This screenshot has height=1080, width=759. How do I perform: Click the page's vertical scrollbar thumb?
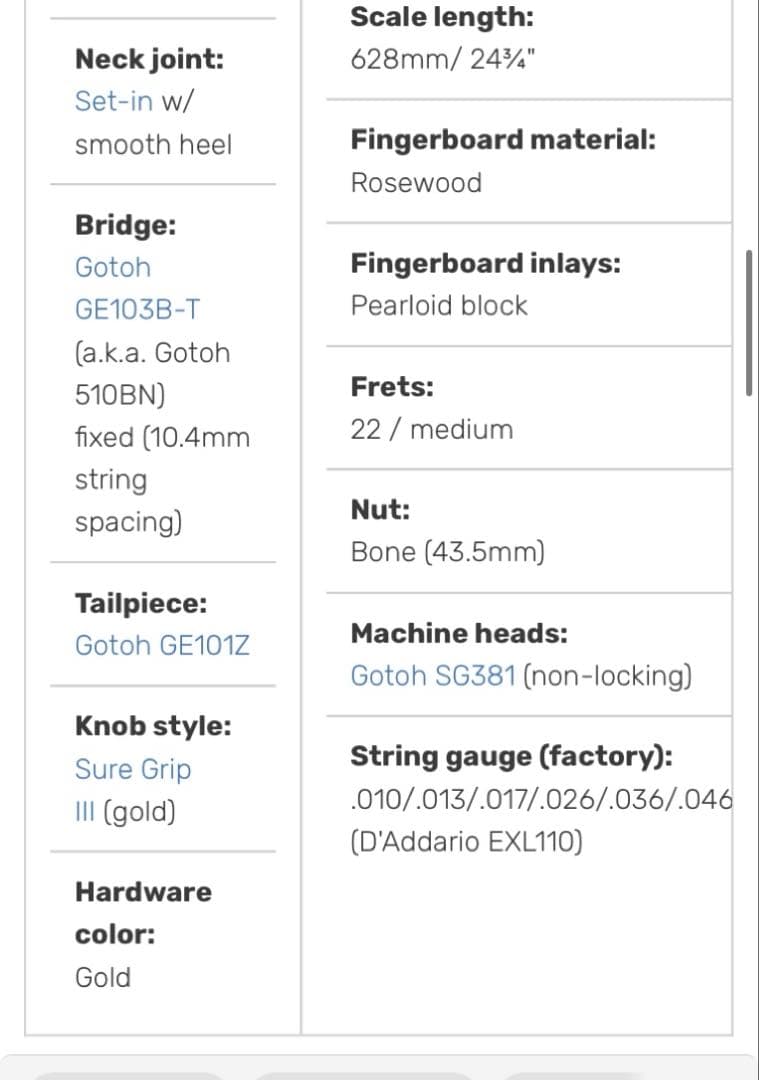click(748, 323)
